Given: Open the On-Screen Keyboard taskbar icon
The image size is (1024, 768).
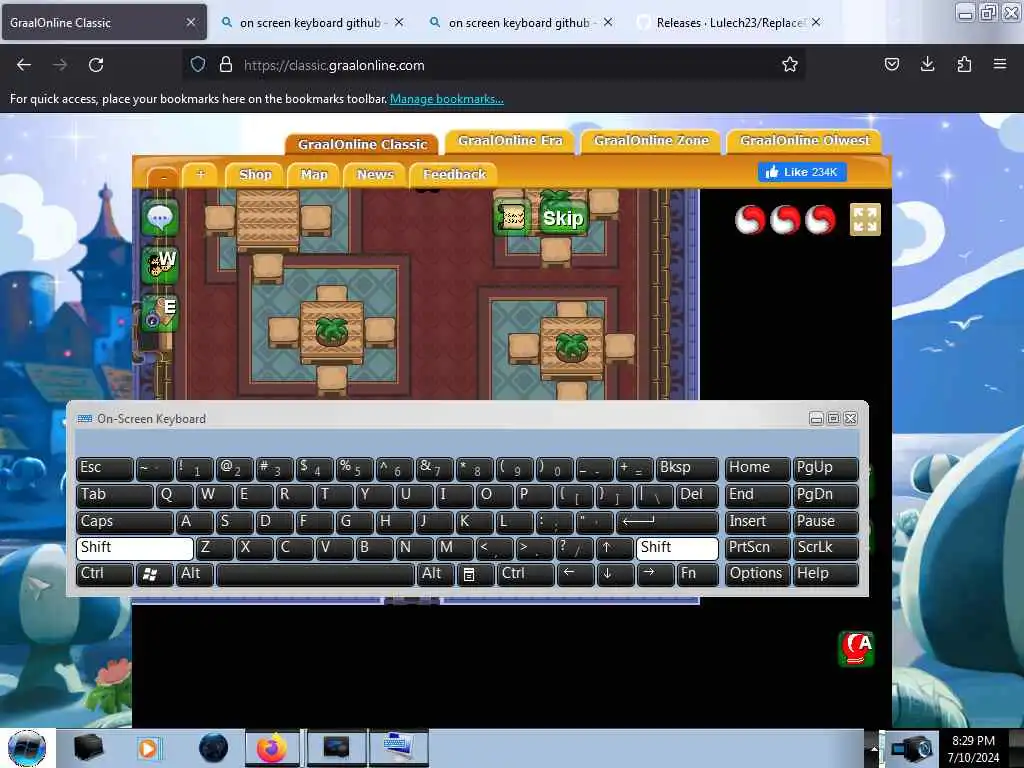Looking at the screenshot, I should [398, 748].
